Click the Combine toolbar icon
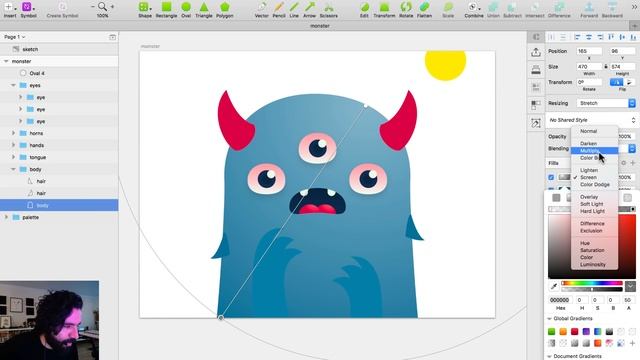The width and height of the screenshot is (640, 360). point(473,10)
